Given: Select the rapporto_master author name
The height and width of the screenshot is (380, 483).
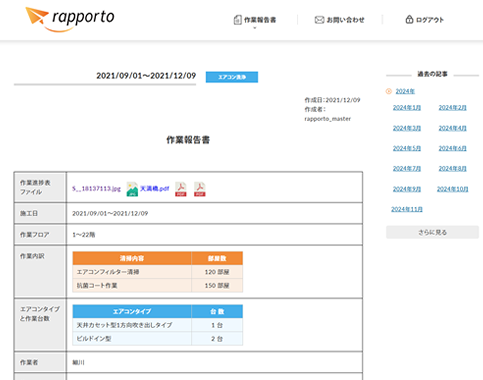Looking at the screenshot, I should [x=328, y=119].
